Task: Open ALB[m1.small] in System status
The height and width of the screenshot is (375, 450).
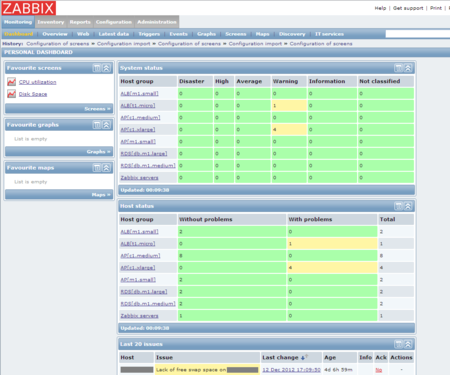Action: point(139,94)
